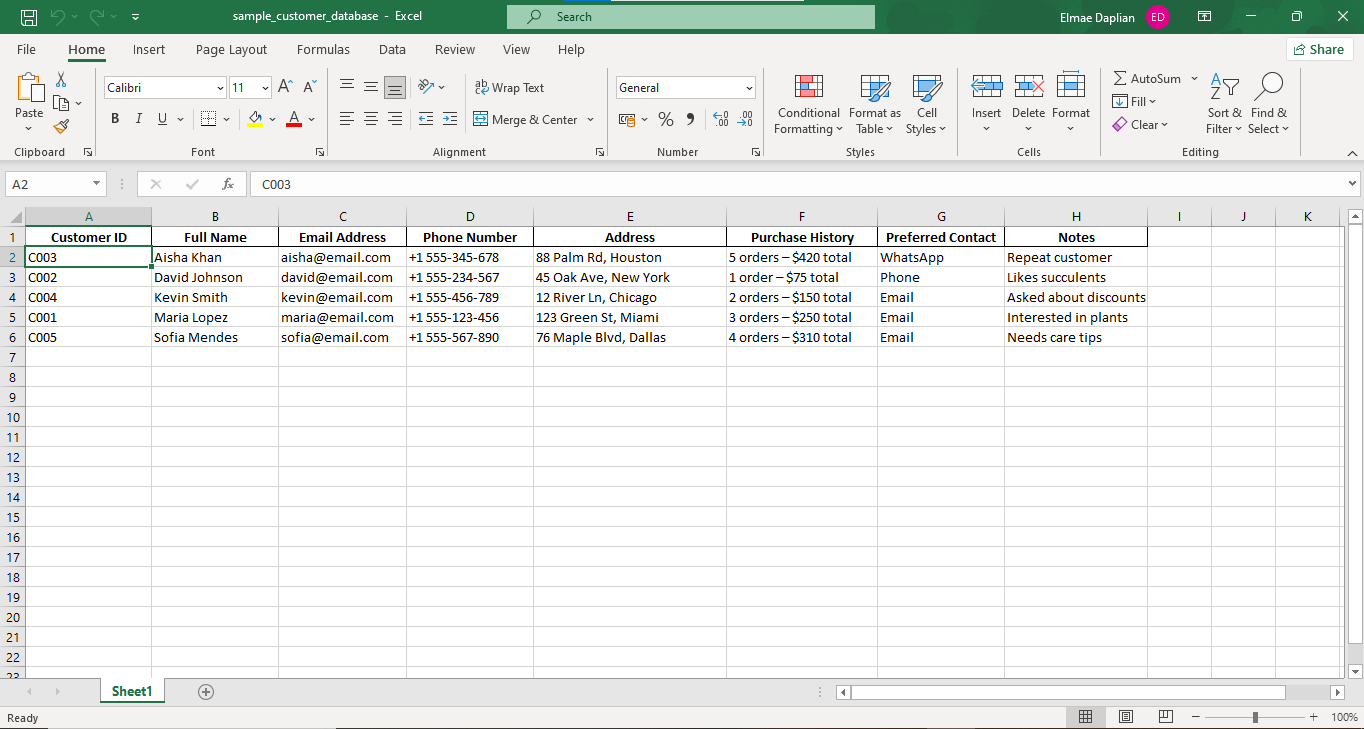This screenshot has height=729, width=1364.
Task: Switch to Normal view in status bar
Action: tap(1085, 717)
